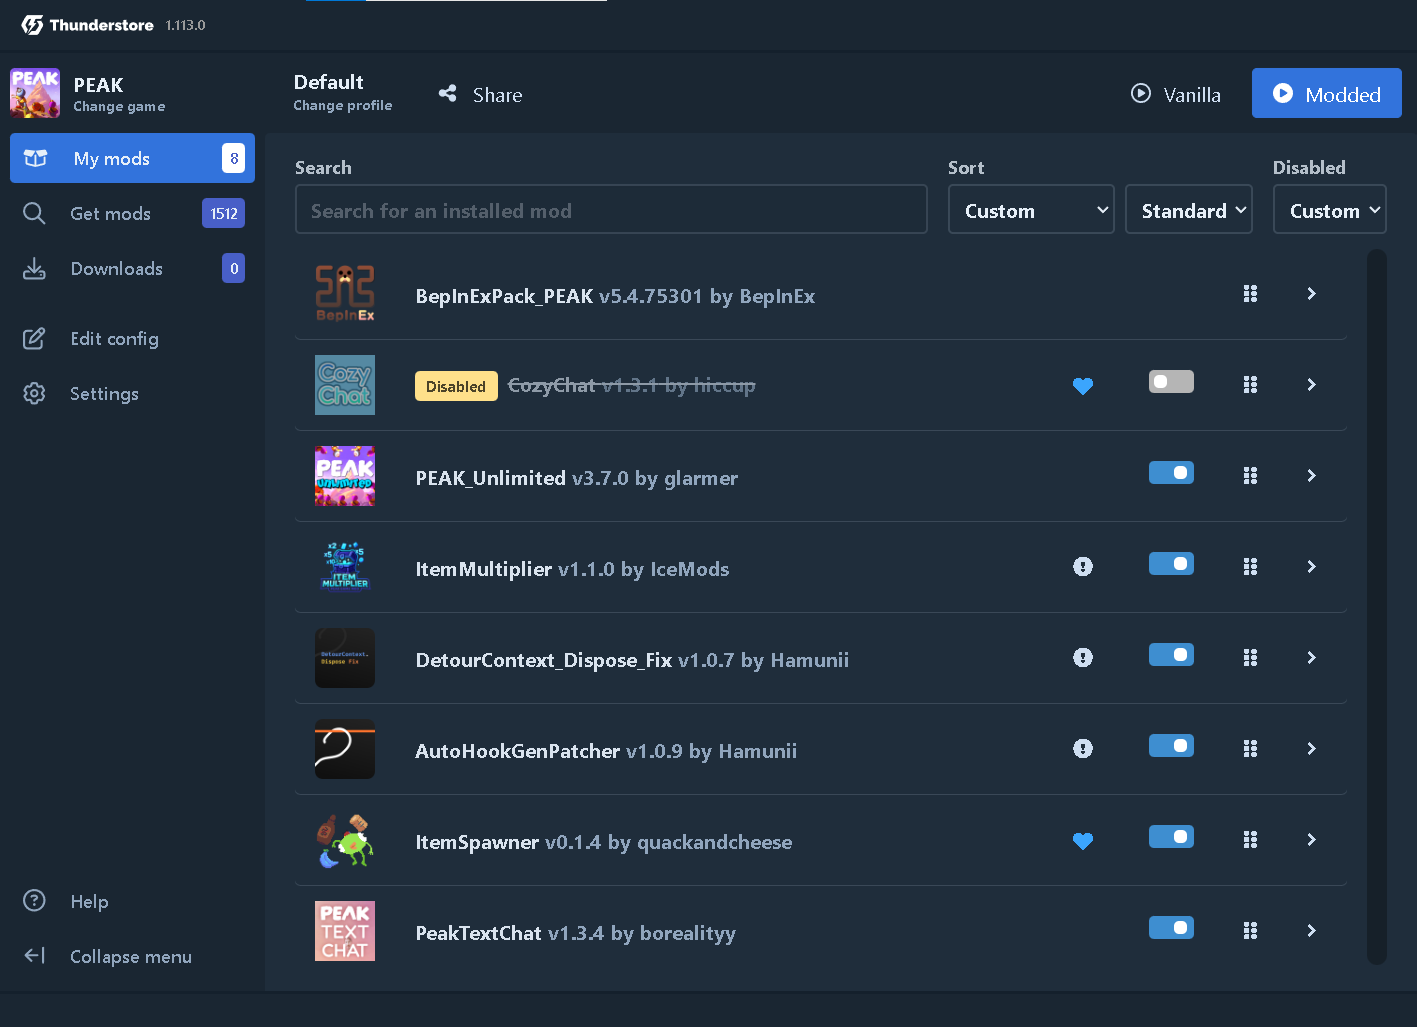The image size is (1417, 1027).
Task: Click the ItemSpawner mod icon
Action: tap(345, 840)
